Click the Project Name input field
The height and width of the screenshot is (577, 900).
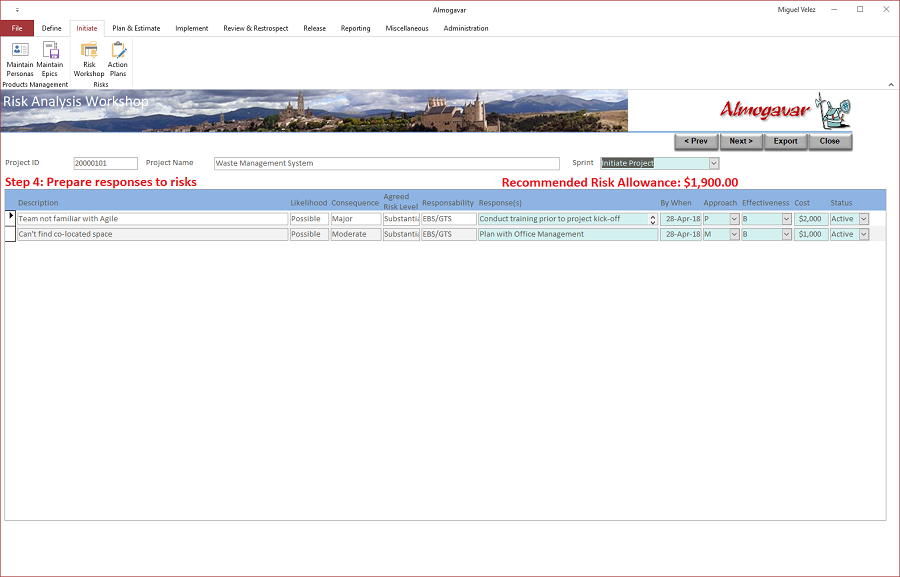[386, 163]
